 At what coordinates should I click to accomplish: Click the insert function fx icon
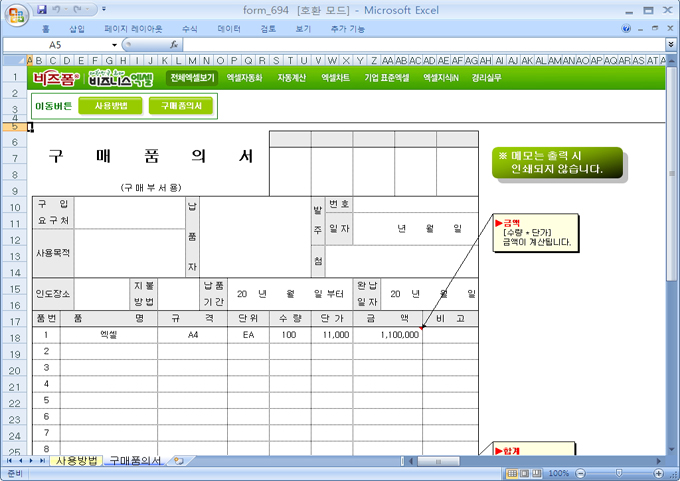coord(174,45)
